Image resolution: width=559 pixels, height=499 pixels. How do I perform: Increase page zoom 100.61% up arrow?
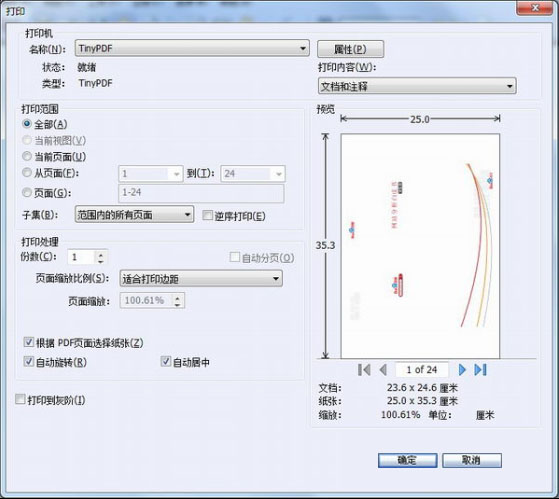click(x=178, y=297)
